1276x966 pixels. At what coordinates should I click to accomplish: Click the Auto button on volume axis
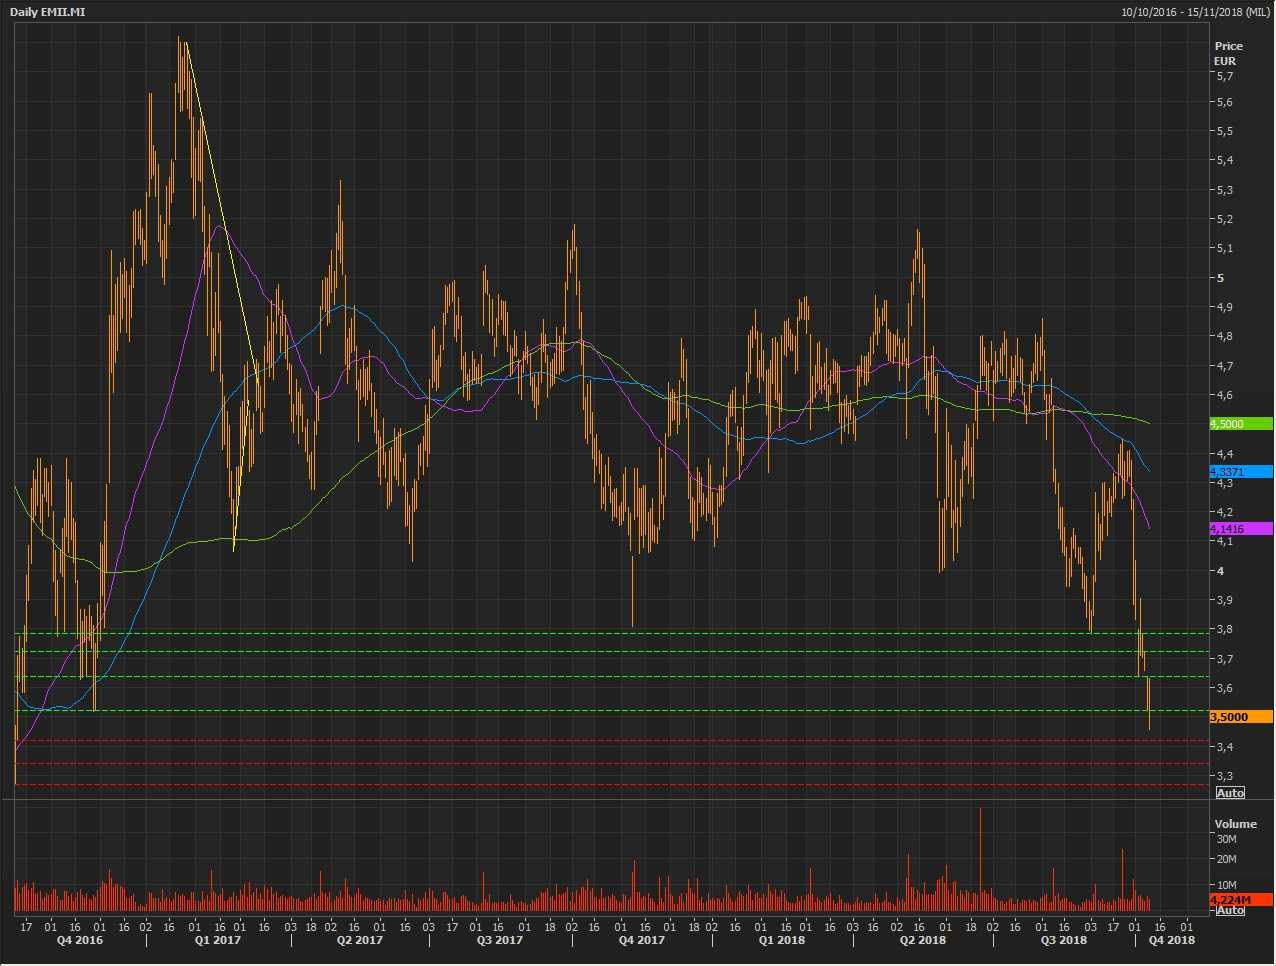(1229, 910)
